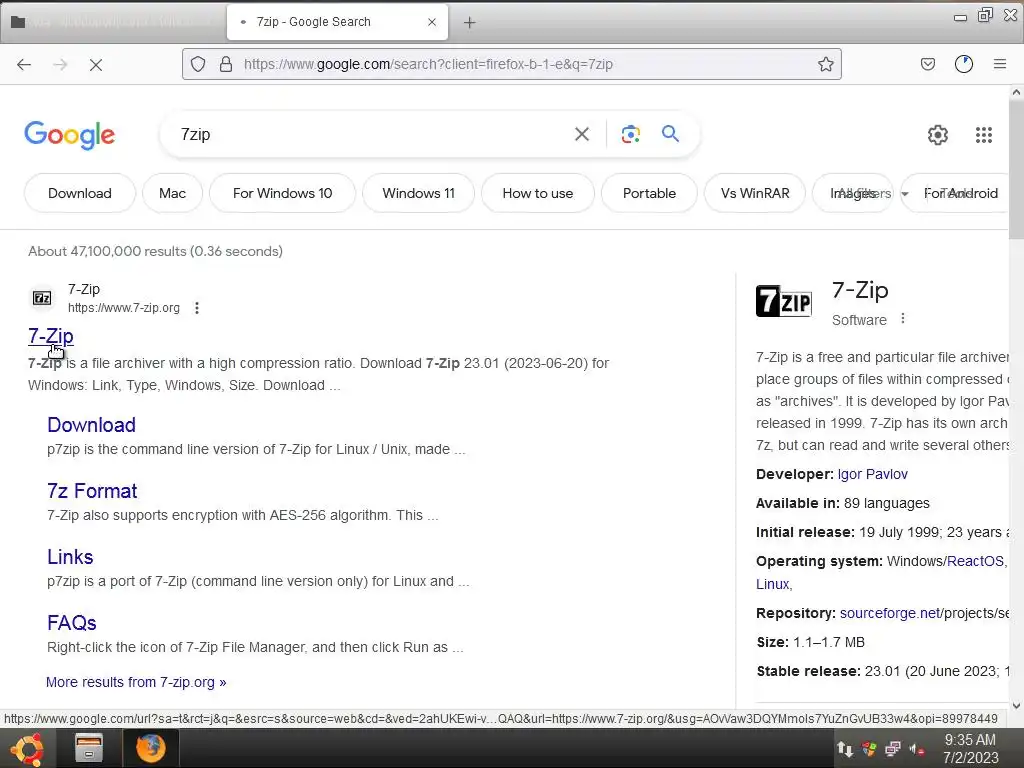Viewport: 1024px width, 768px height.
Task: Select the Download filter chip
Action: coord(80,193)
